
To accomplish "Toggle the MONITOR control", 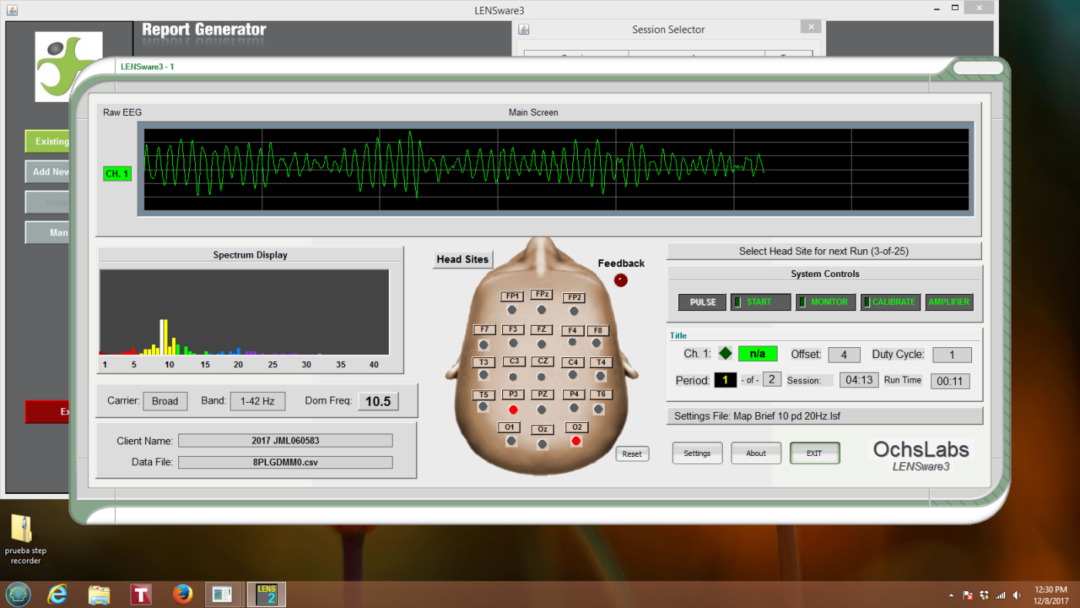I will (826, 301).
